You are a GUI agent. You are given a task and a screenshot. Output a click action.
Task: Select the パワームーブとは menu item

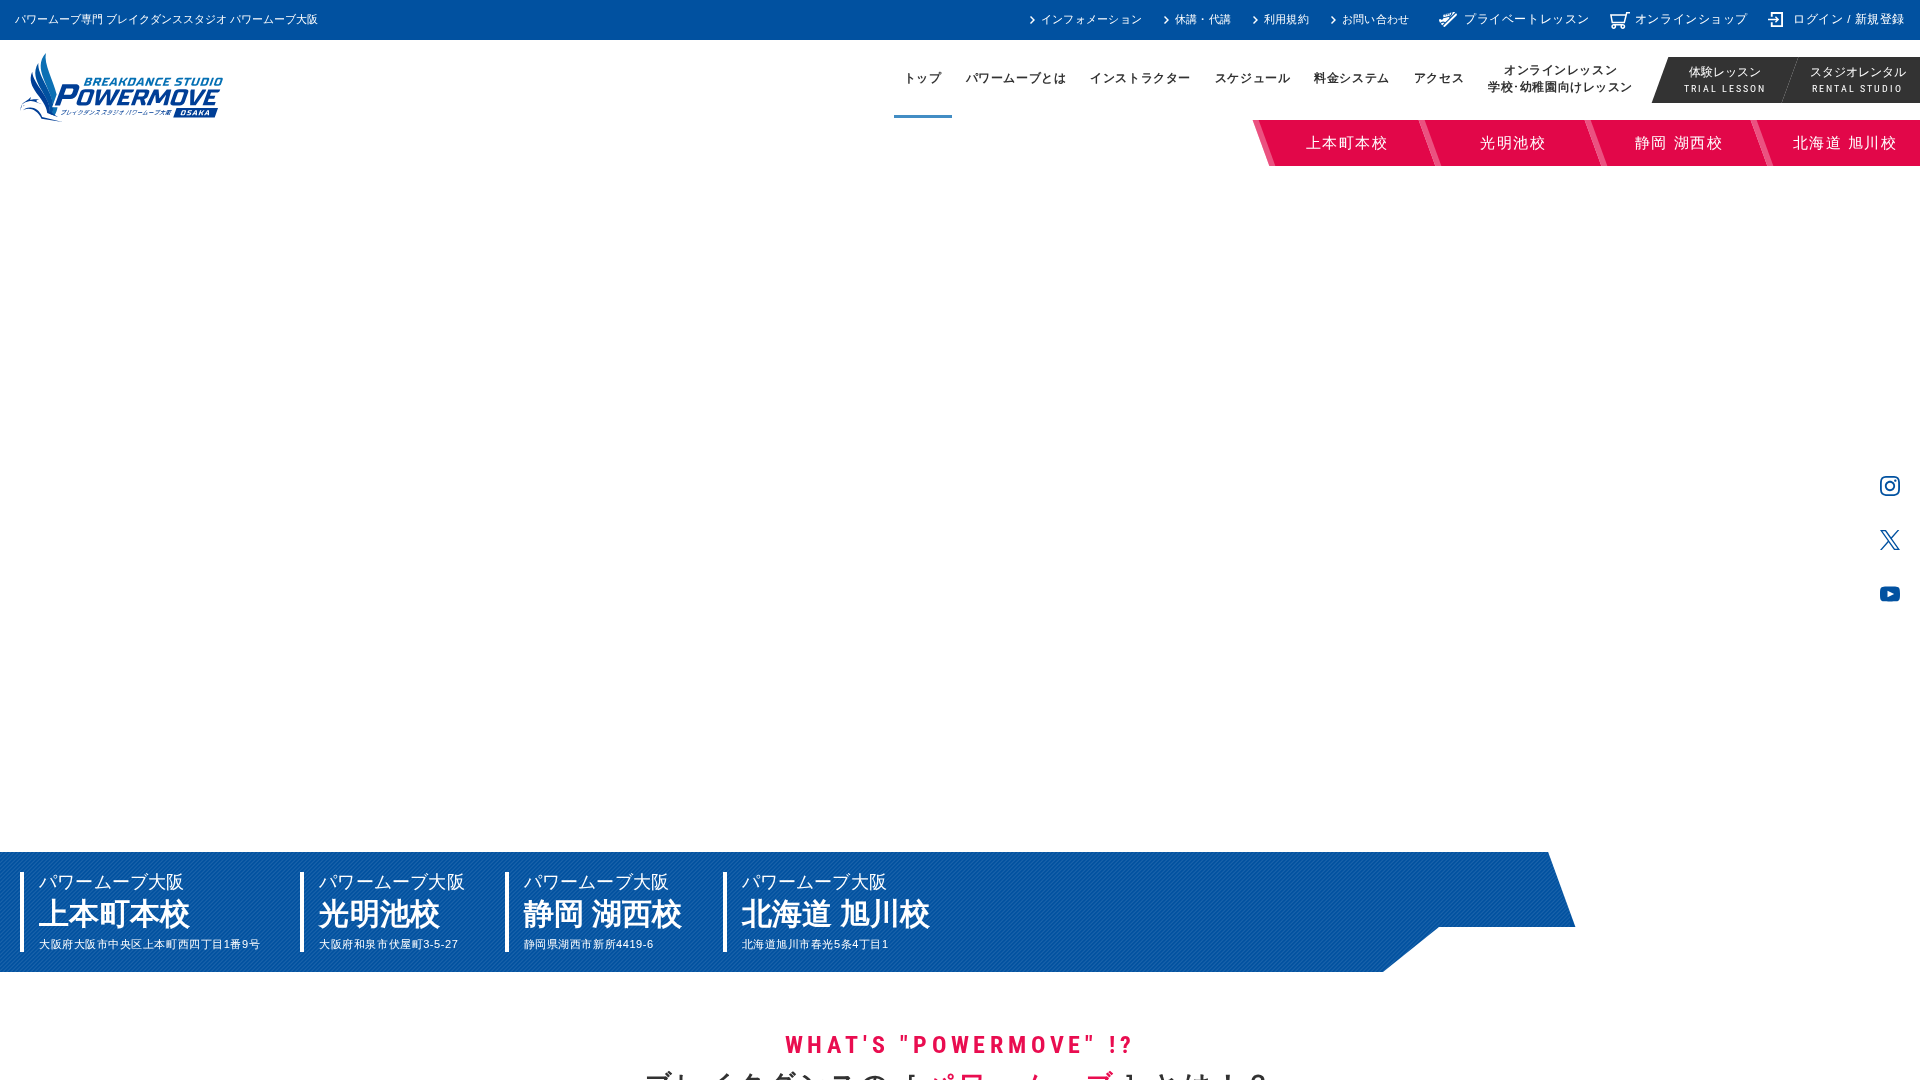pos(1016,79)
